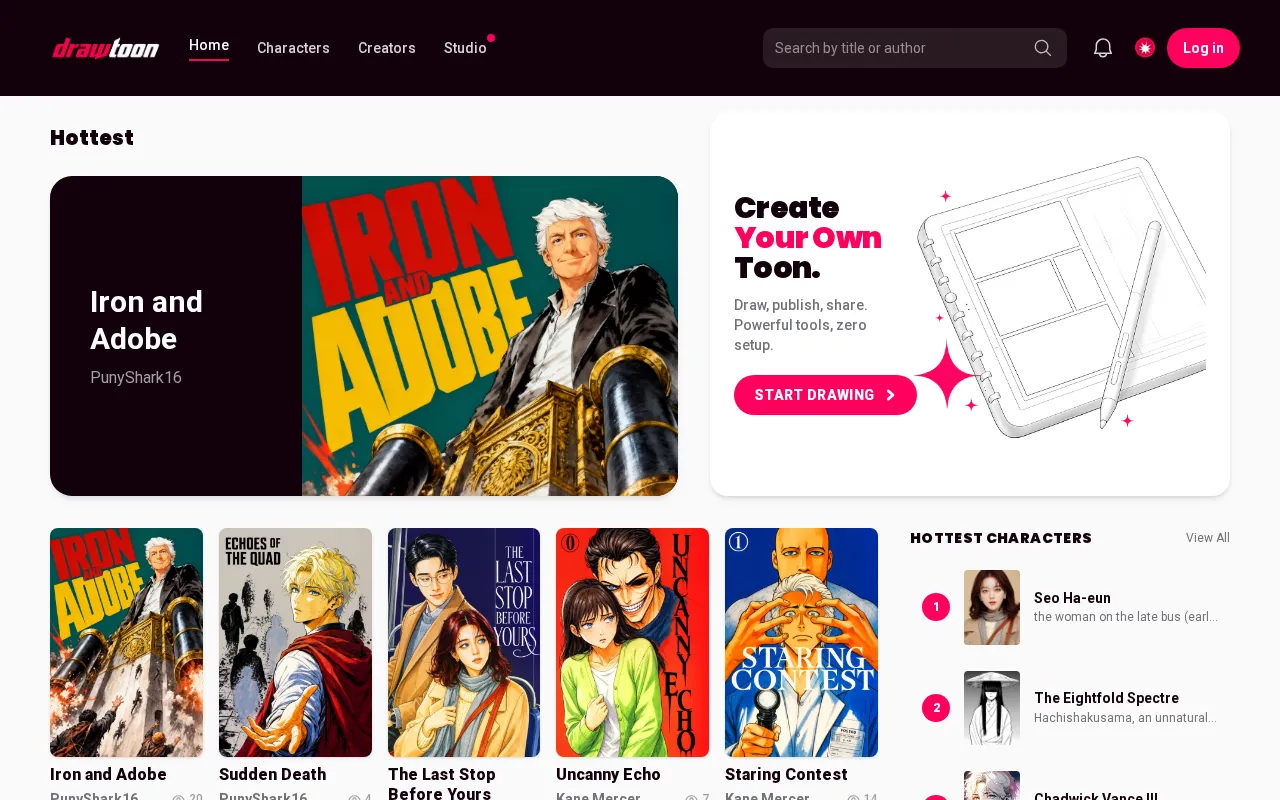
Task: Click the Seo Ha-eun name
Action: (x=1072, y=598)
